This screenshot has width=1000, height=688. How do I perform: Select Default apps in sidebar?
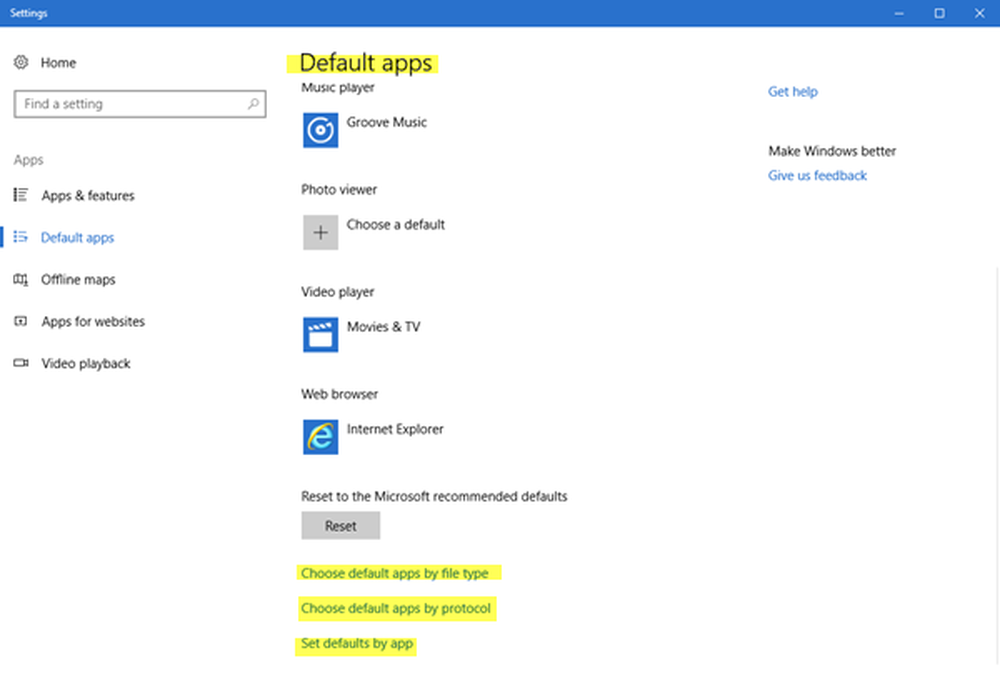click(77, 237)
